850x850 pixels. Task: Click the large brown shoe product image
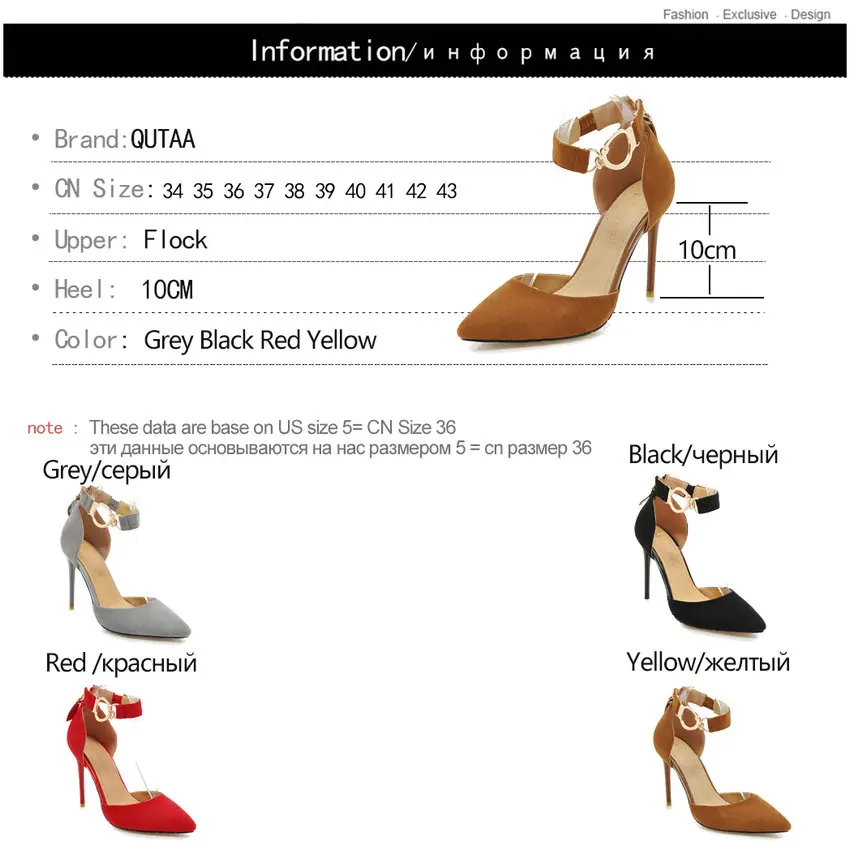coord(567,222)
